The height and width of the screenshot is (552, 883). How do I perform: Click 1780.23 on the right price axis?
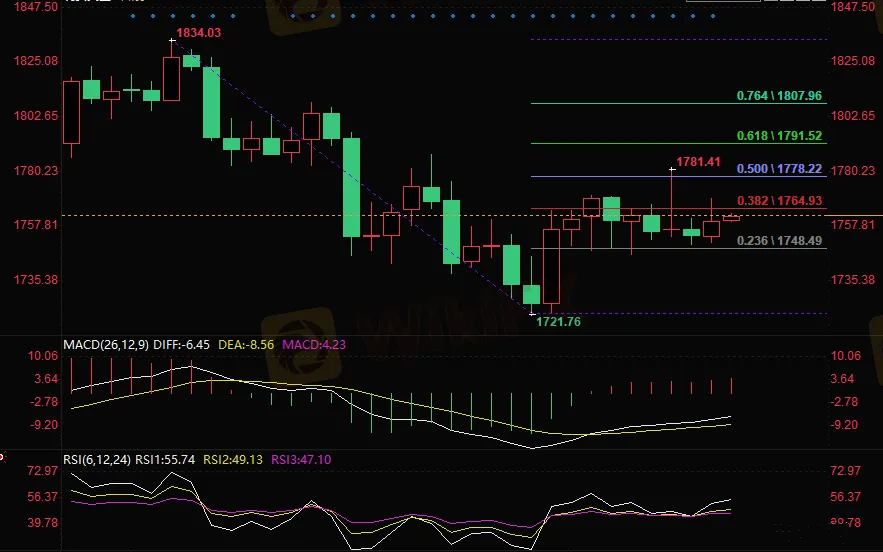tap(853, 170)
